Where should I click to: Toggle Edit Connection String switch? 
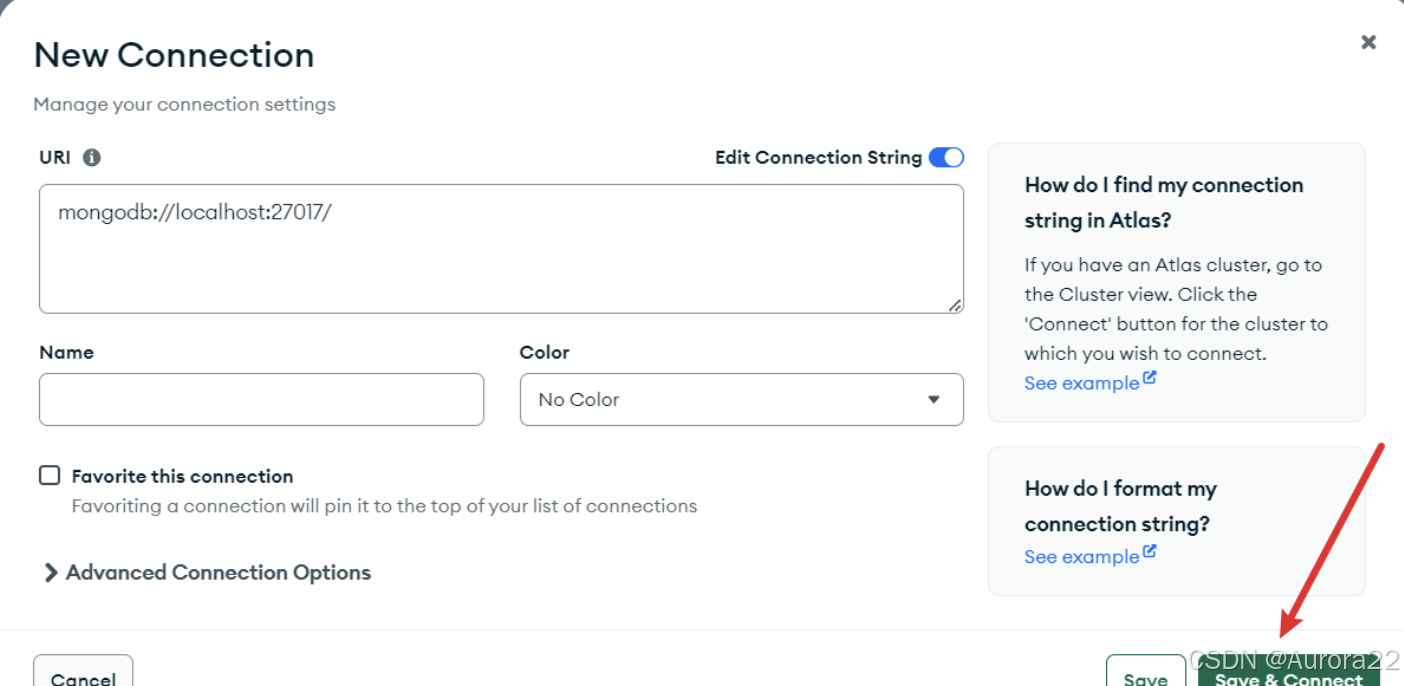click(x=946, y=157)
